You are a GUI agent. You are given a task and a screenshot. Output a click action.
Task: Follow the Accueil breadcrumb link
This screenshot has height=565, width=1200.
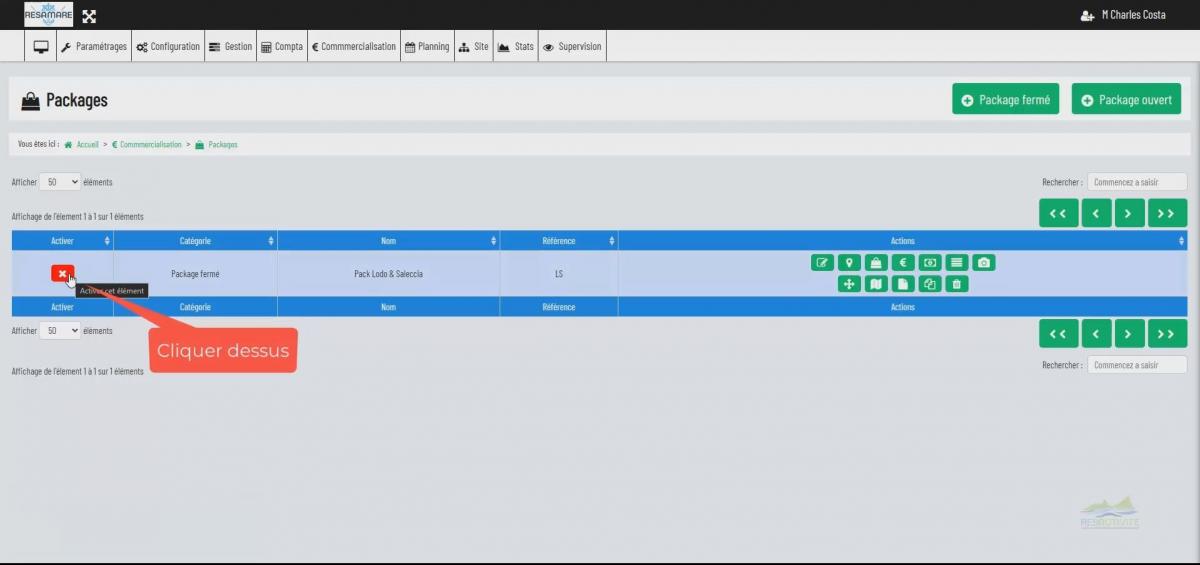pos(82,144)
